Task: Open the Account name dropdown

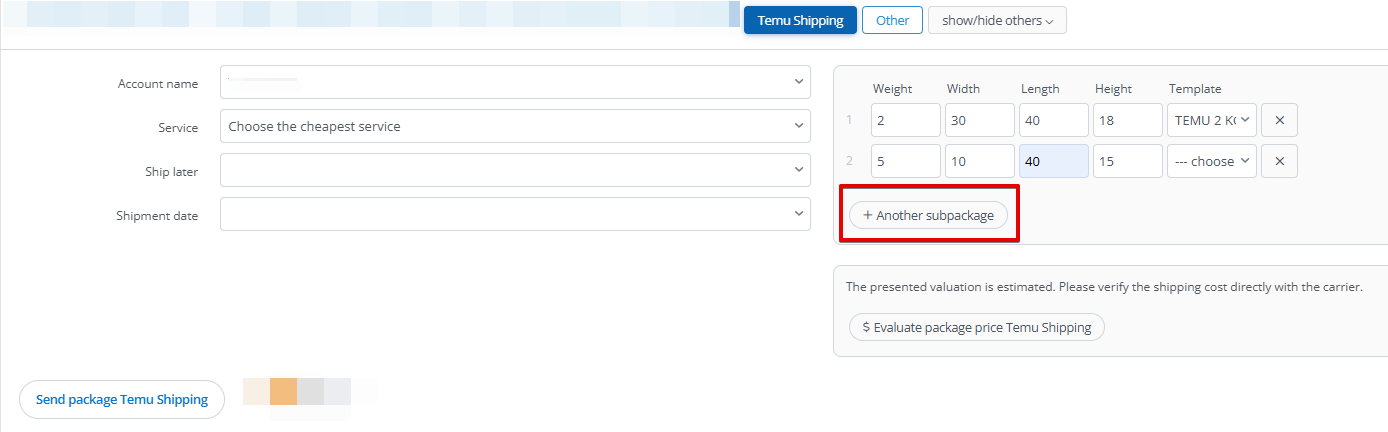Action: [515, 83]
